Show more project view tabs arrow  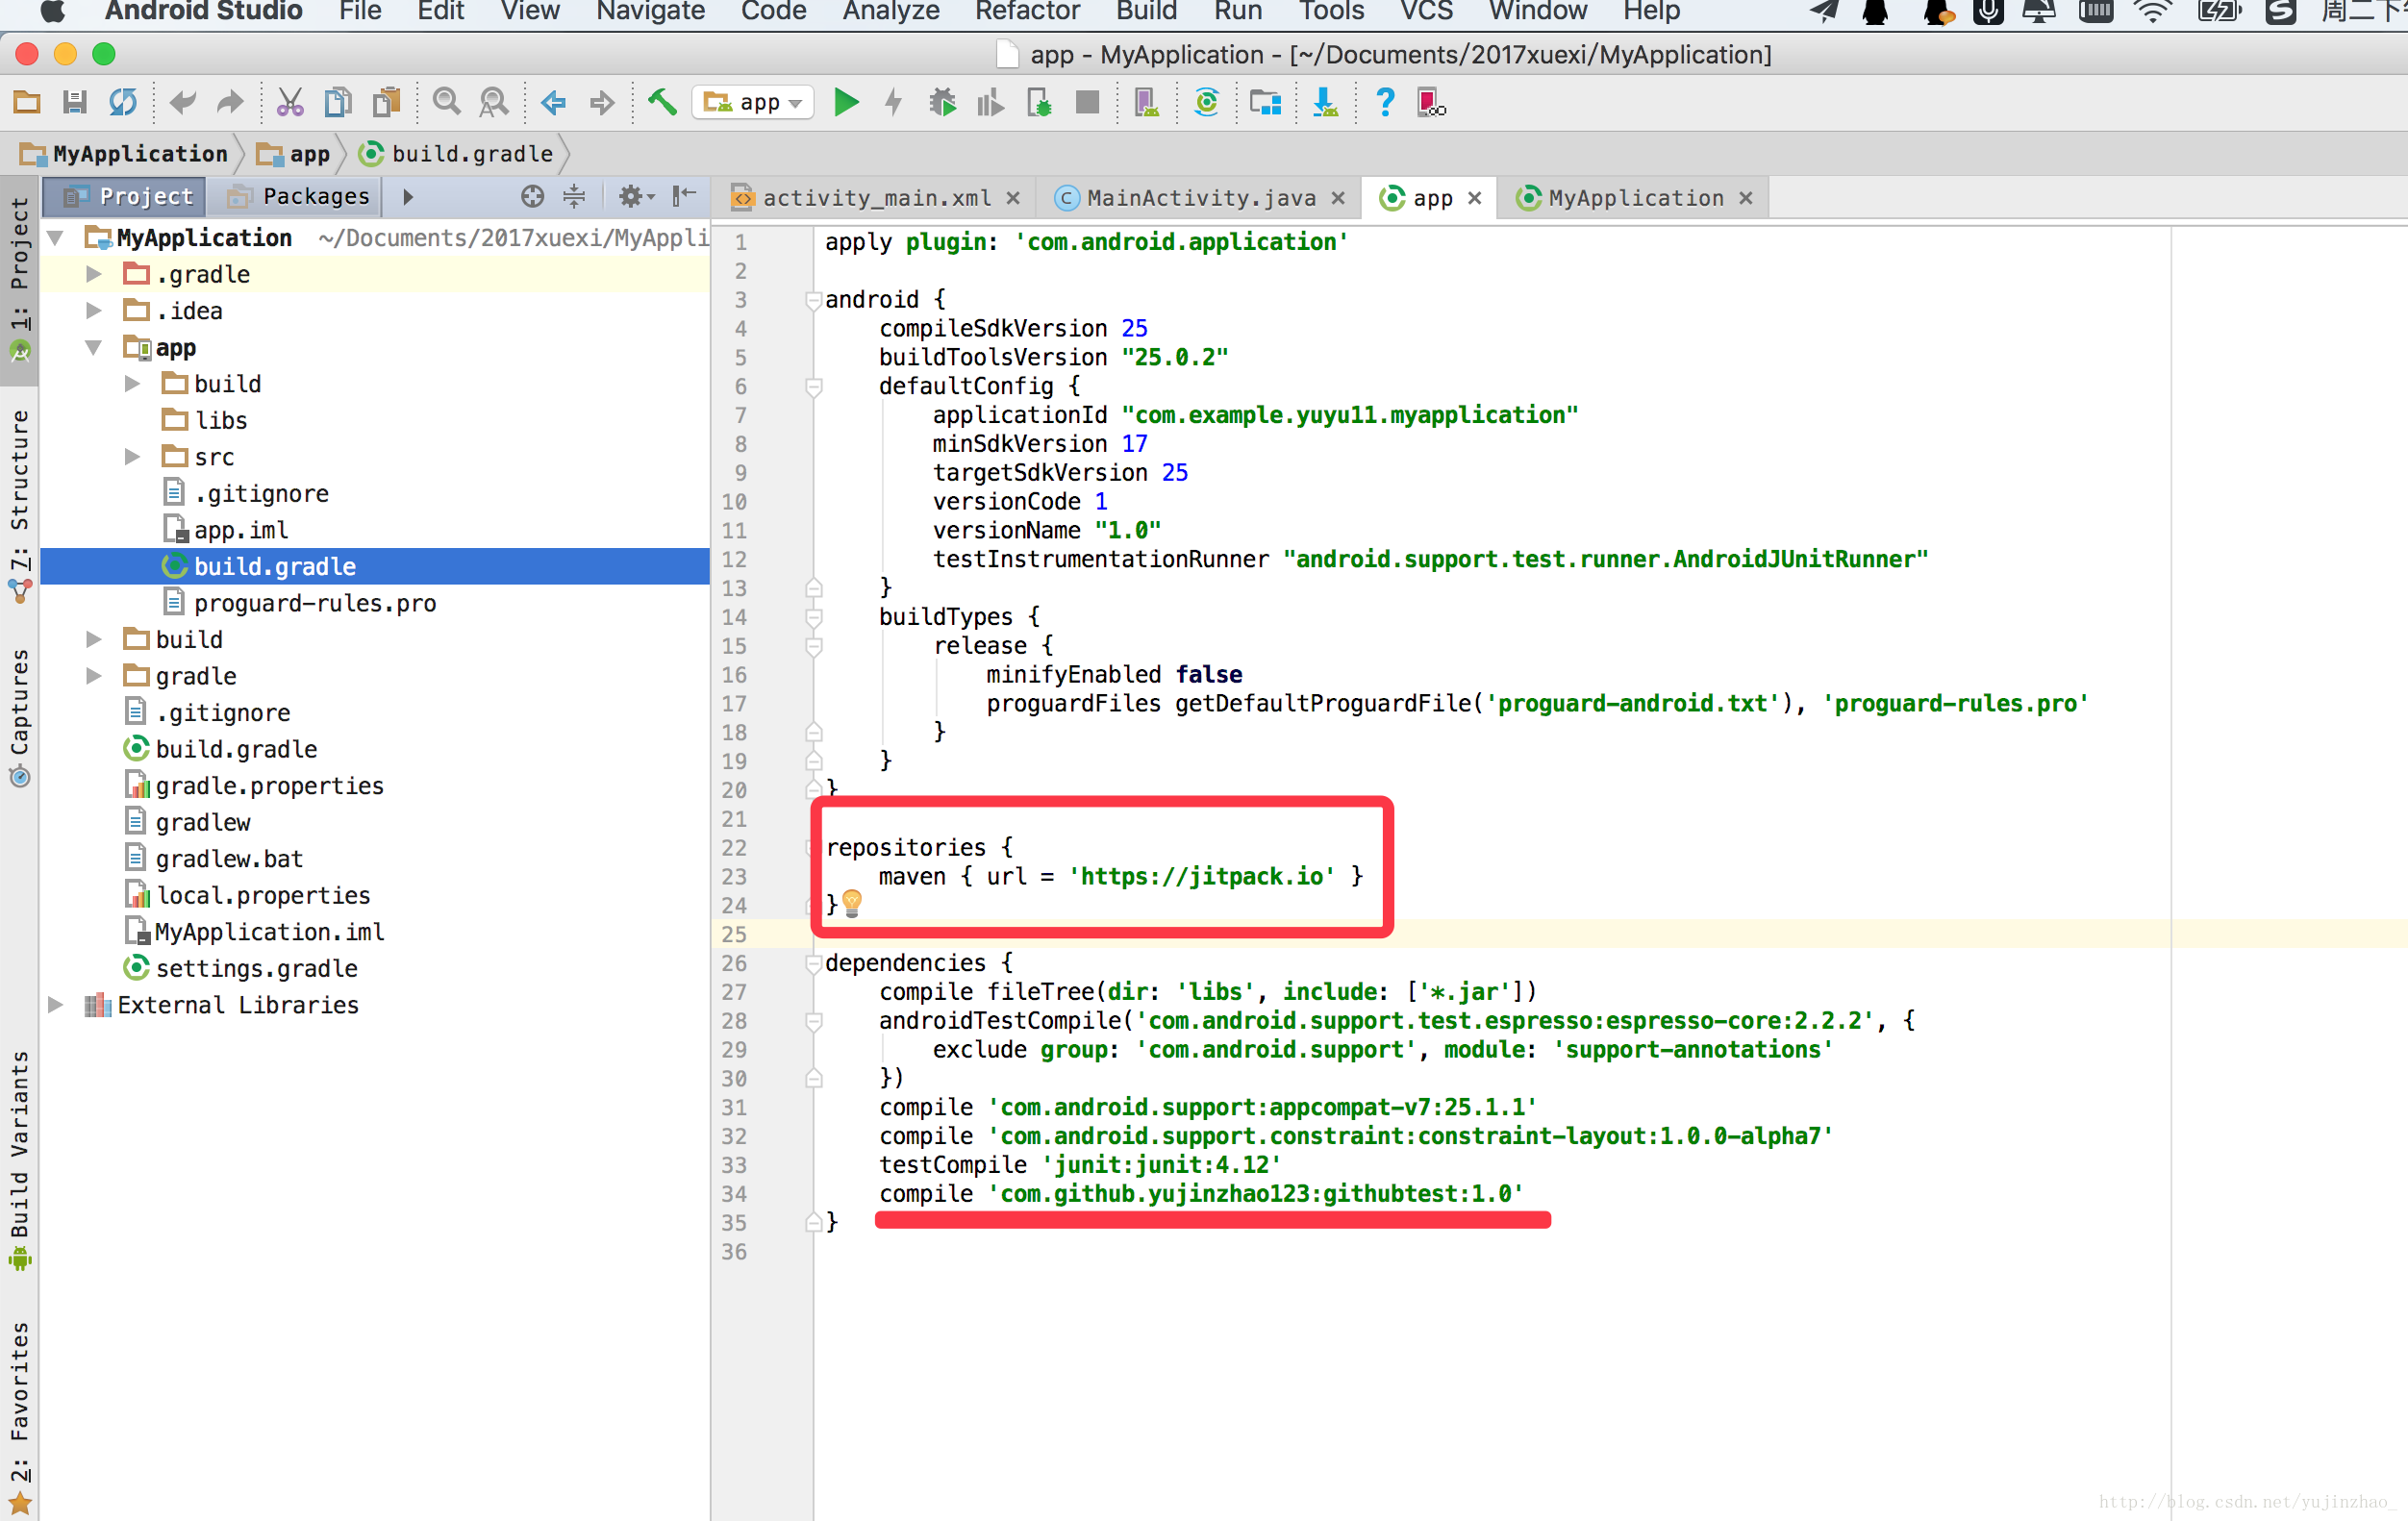[x=408, y=196]
